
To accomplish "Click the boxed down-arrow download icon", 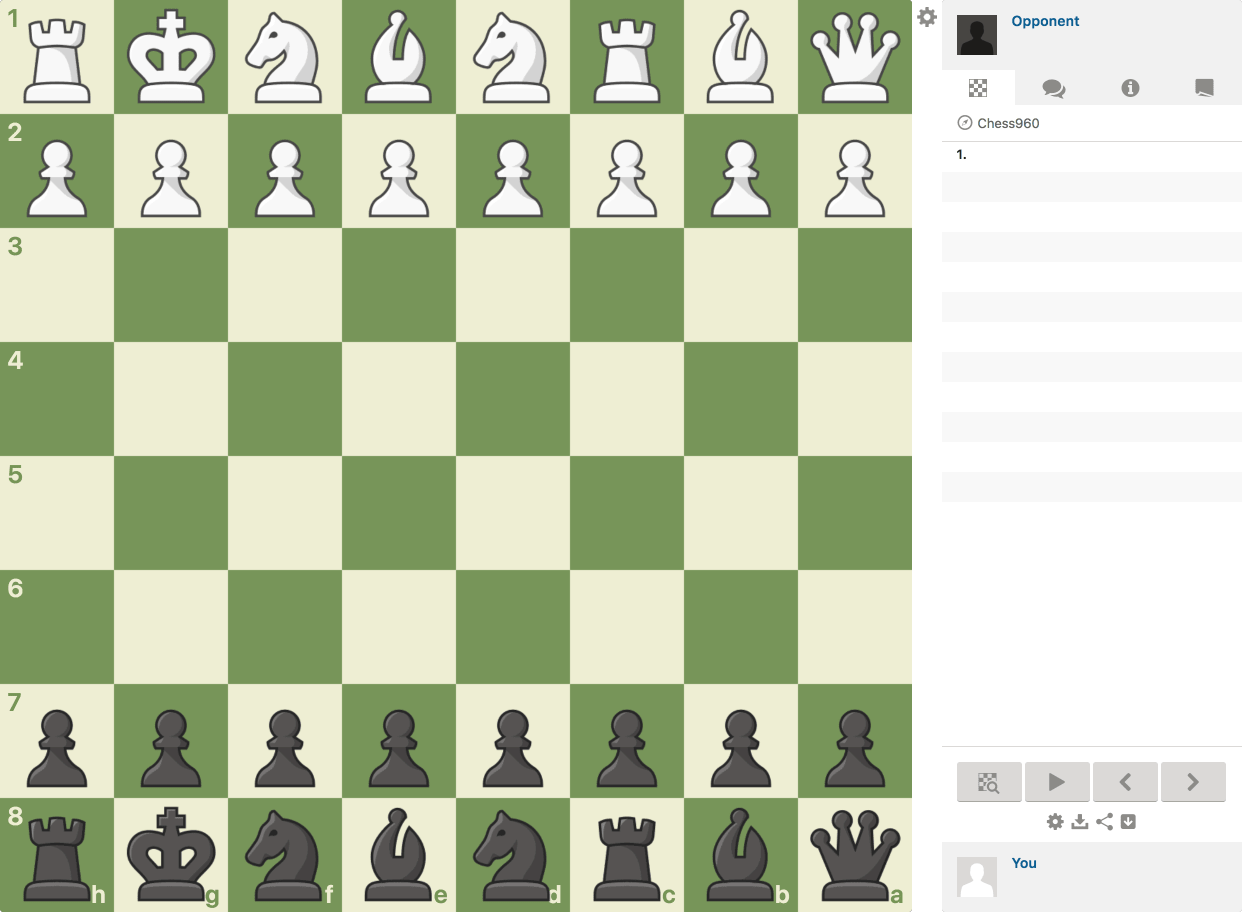I will click(x=1128, y=822).
